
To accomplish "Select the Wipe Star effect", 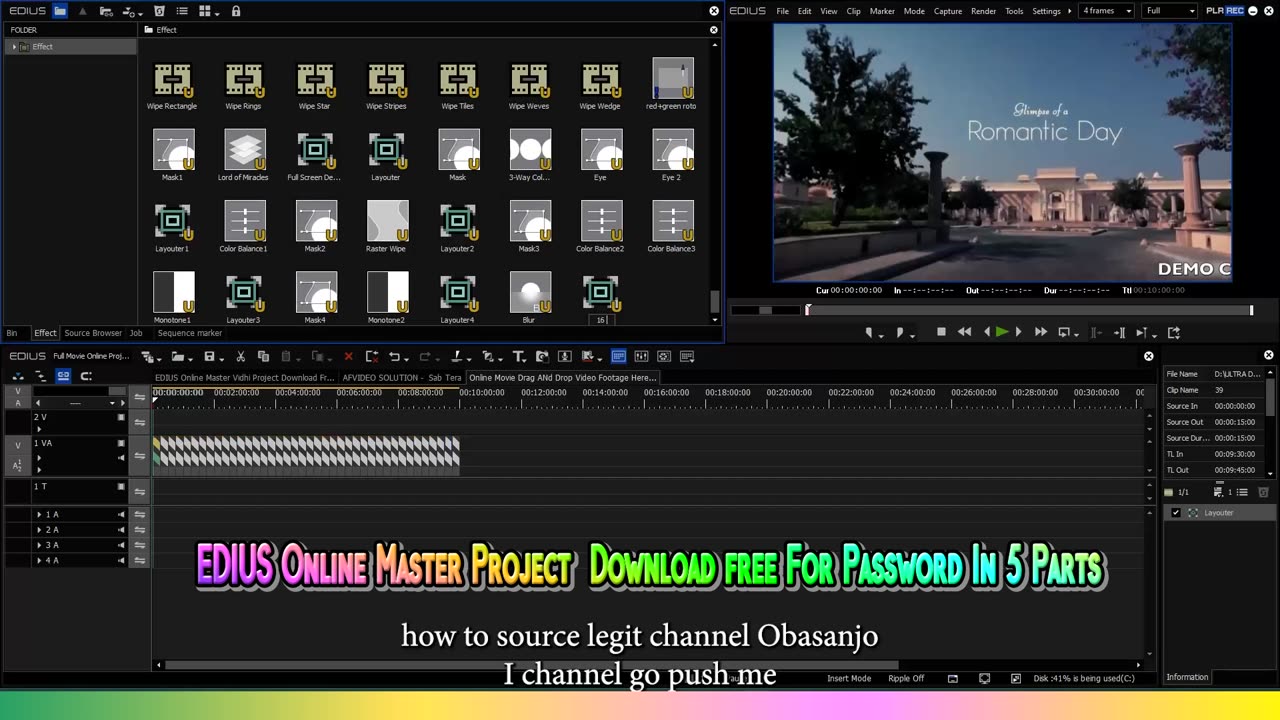I will 315,85.
